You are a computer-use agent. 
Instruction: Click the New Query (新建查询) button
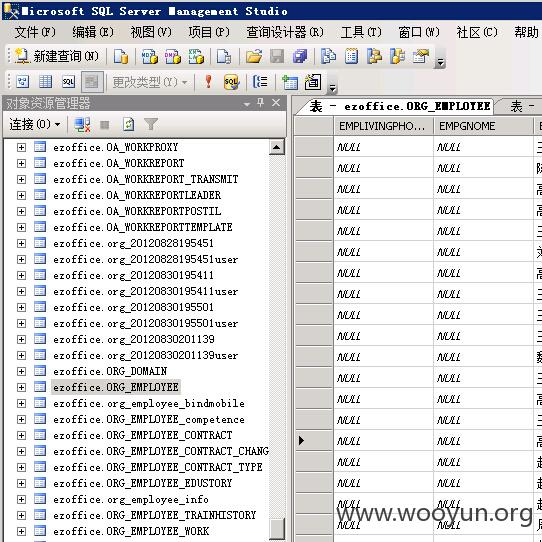(57, 56)
